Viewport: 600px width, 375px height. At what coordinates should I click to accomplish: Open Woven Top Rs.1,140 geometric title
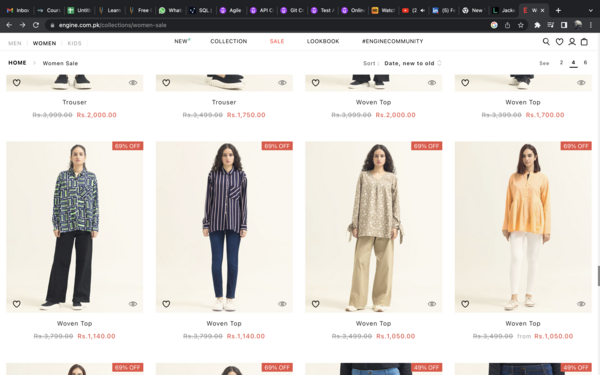(74, 323)
